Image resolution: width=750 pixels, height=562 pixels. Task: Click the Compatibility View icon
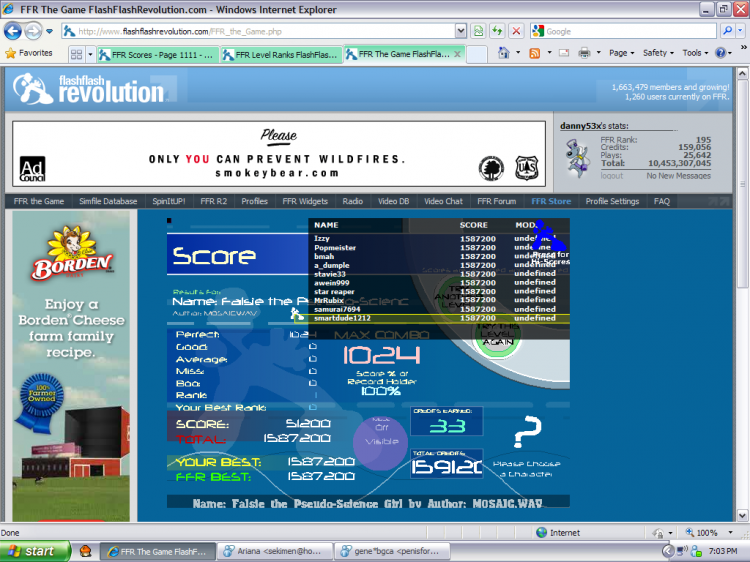click(478, 32)
